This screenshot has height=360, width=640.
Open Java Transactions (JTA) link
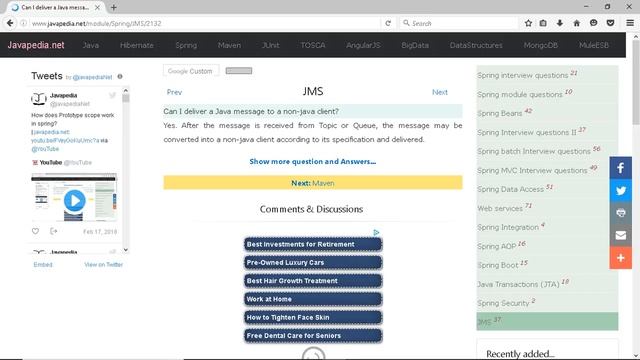pos(518,284)
